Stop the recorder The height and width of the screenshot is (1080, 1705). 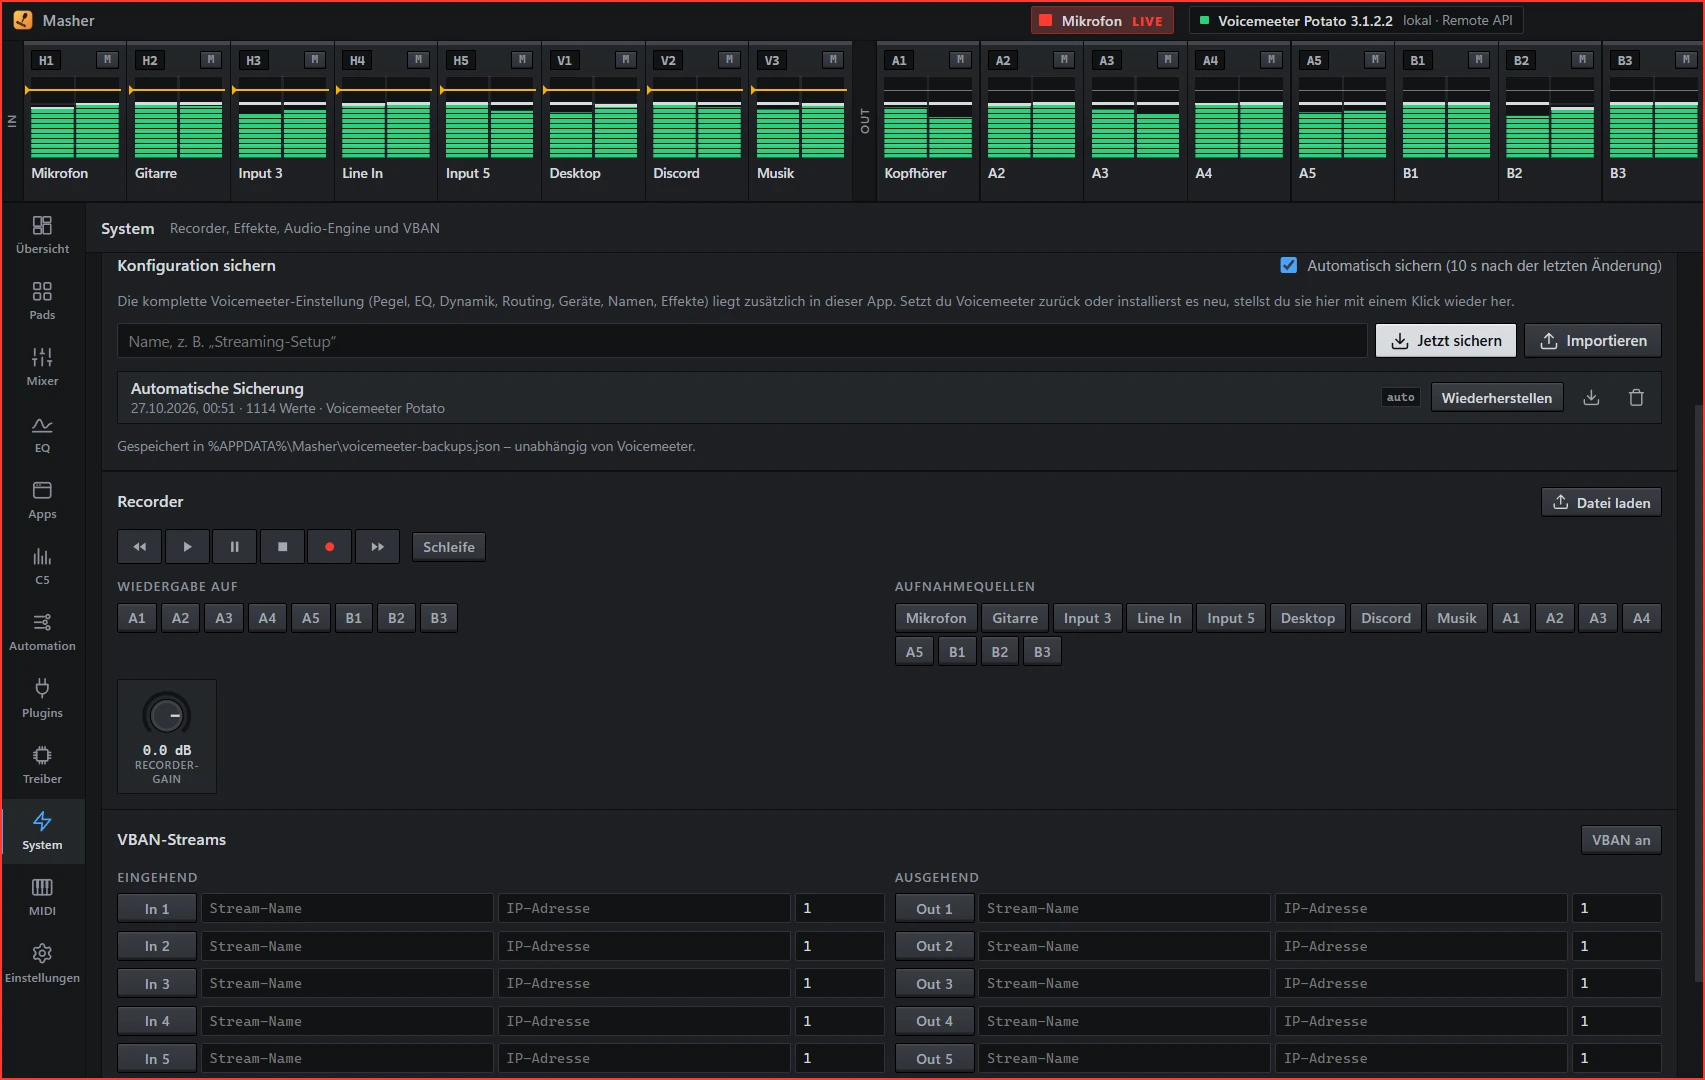point(282,547)
